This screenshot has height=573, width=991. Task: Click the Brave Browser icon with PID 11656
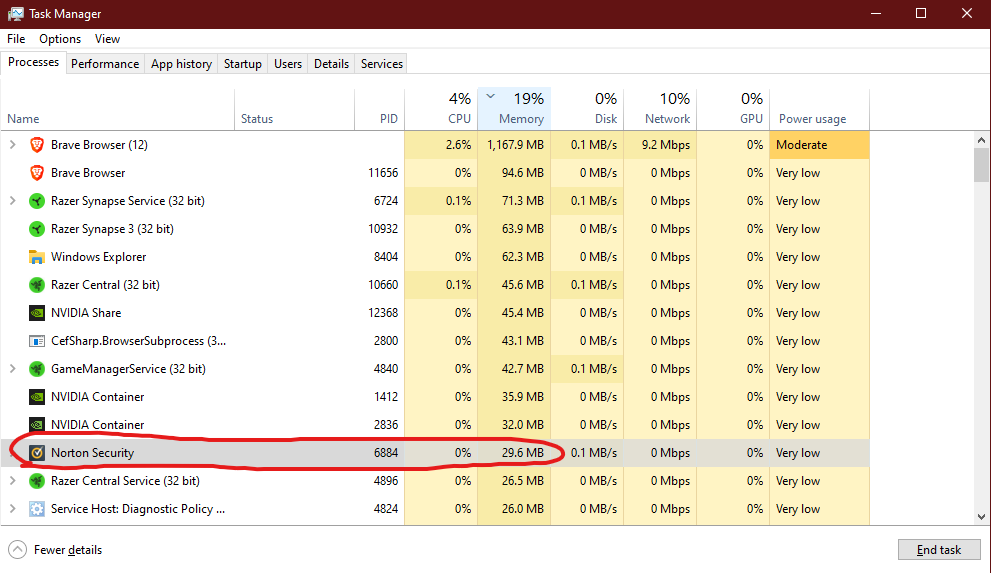tap(37, 172)
